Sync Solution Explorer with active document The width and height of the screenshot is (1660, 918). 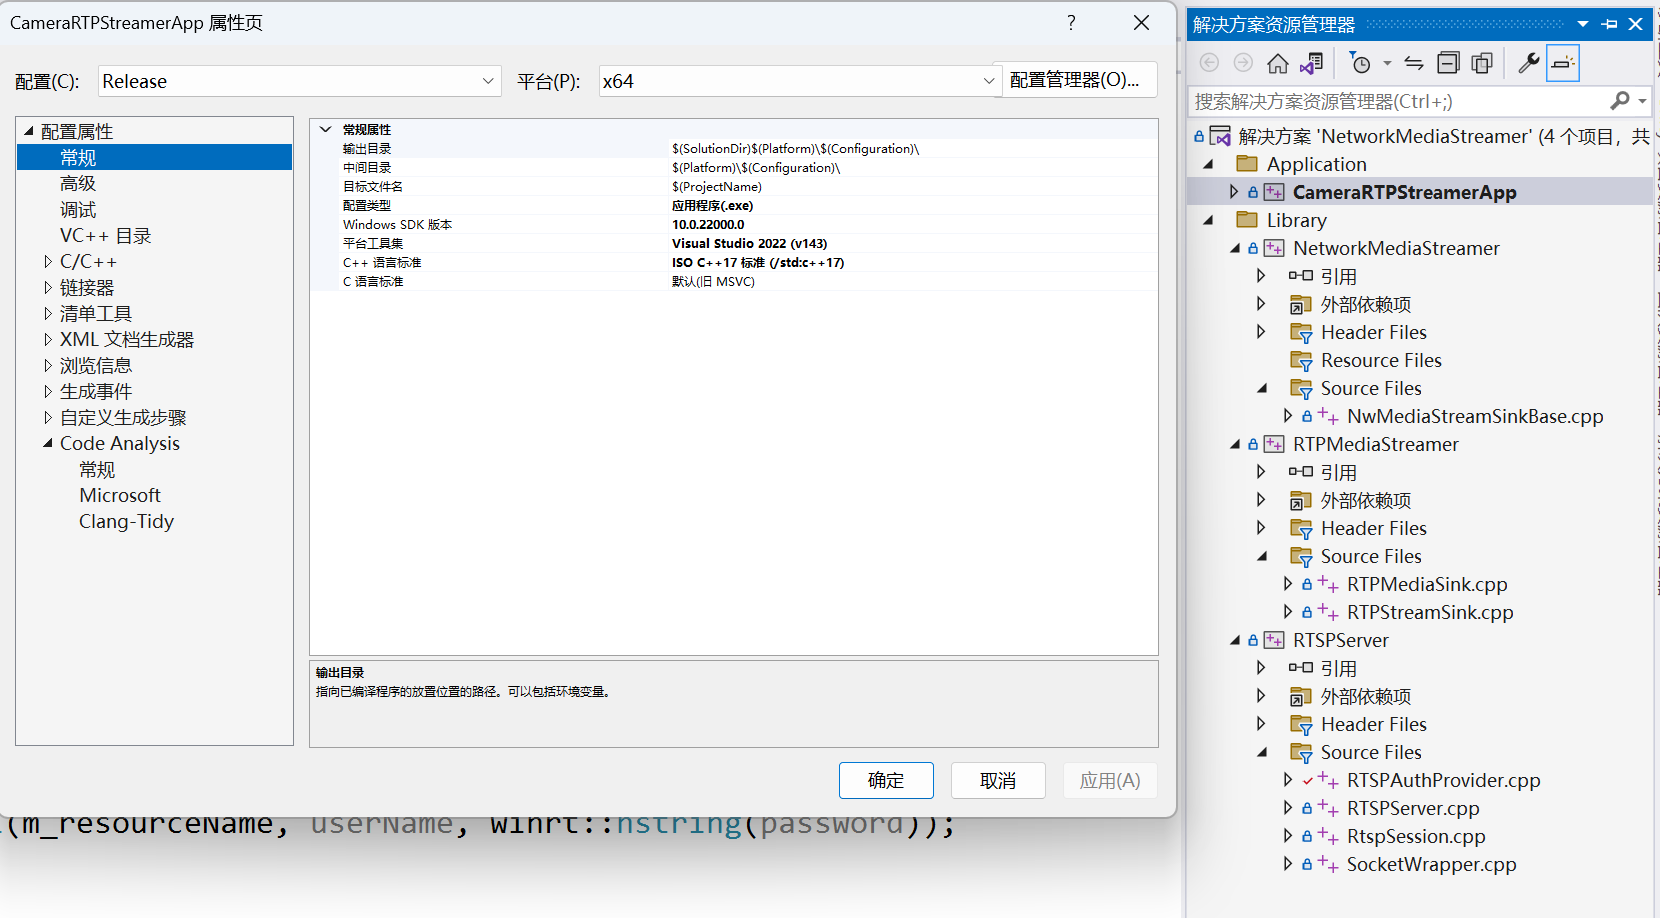1412,62
